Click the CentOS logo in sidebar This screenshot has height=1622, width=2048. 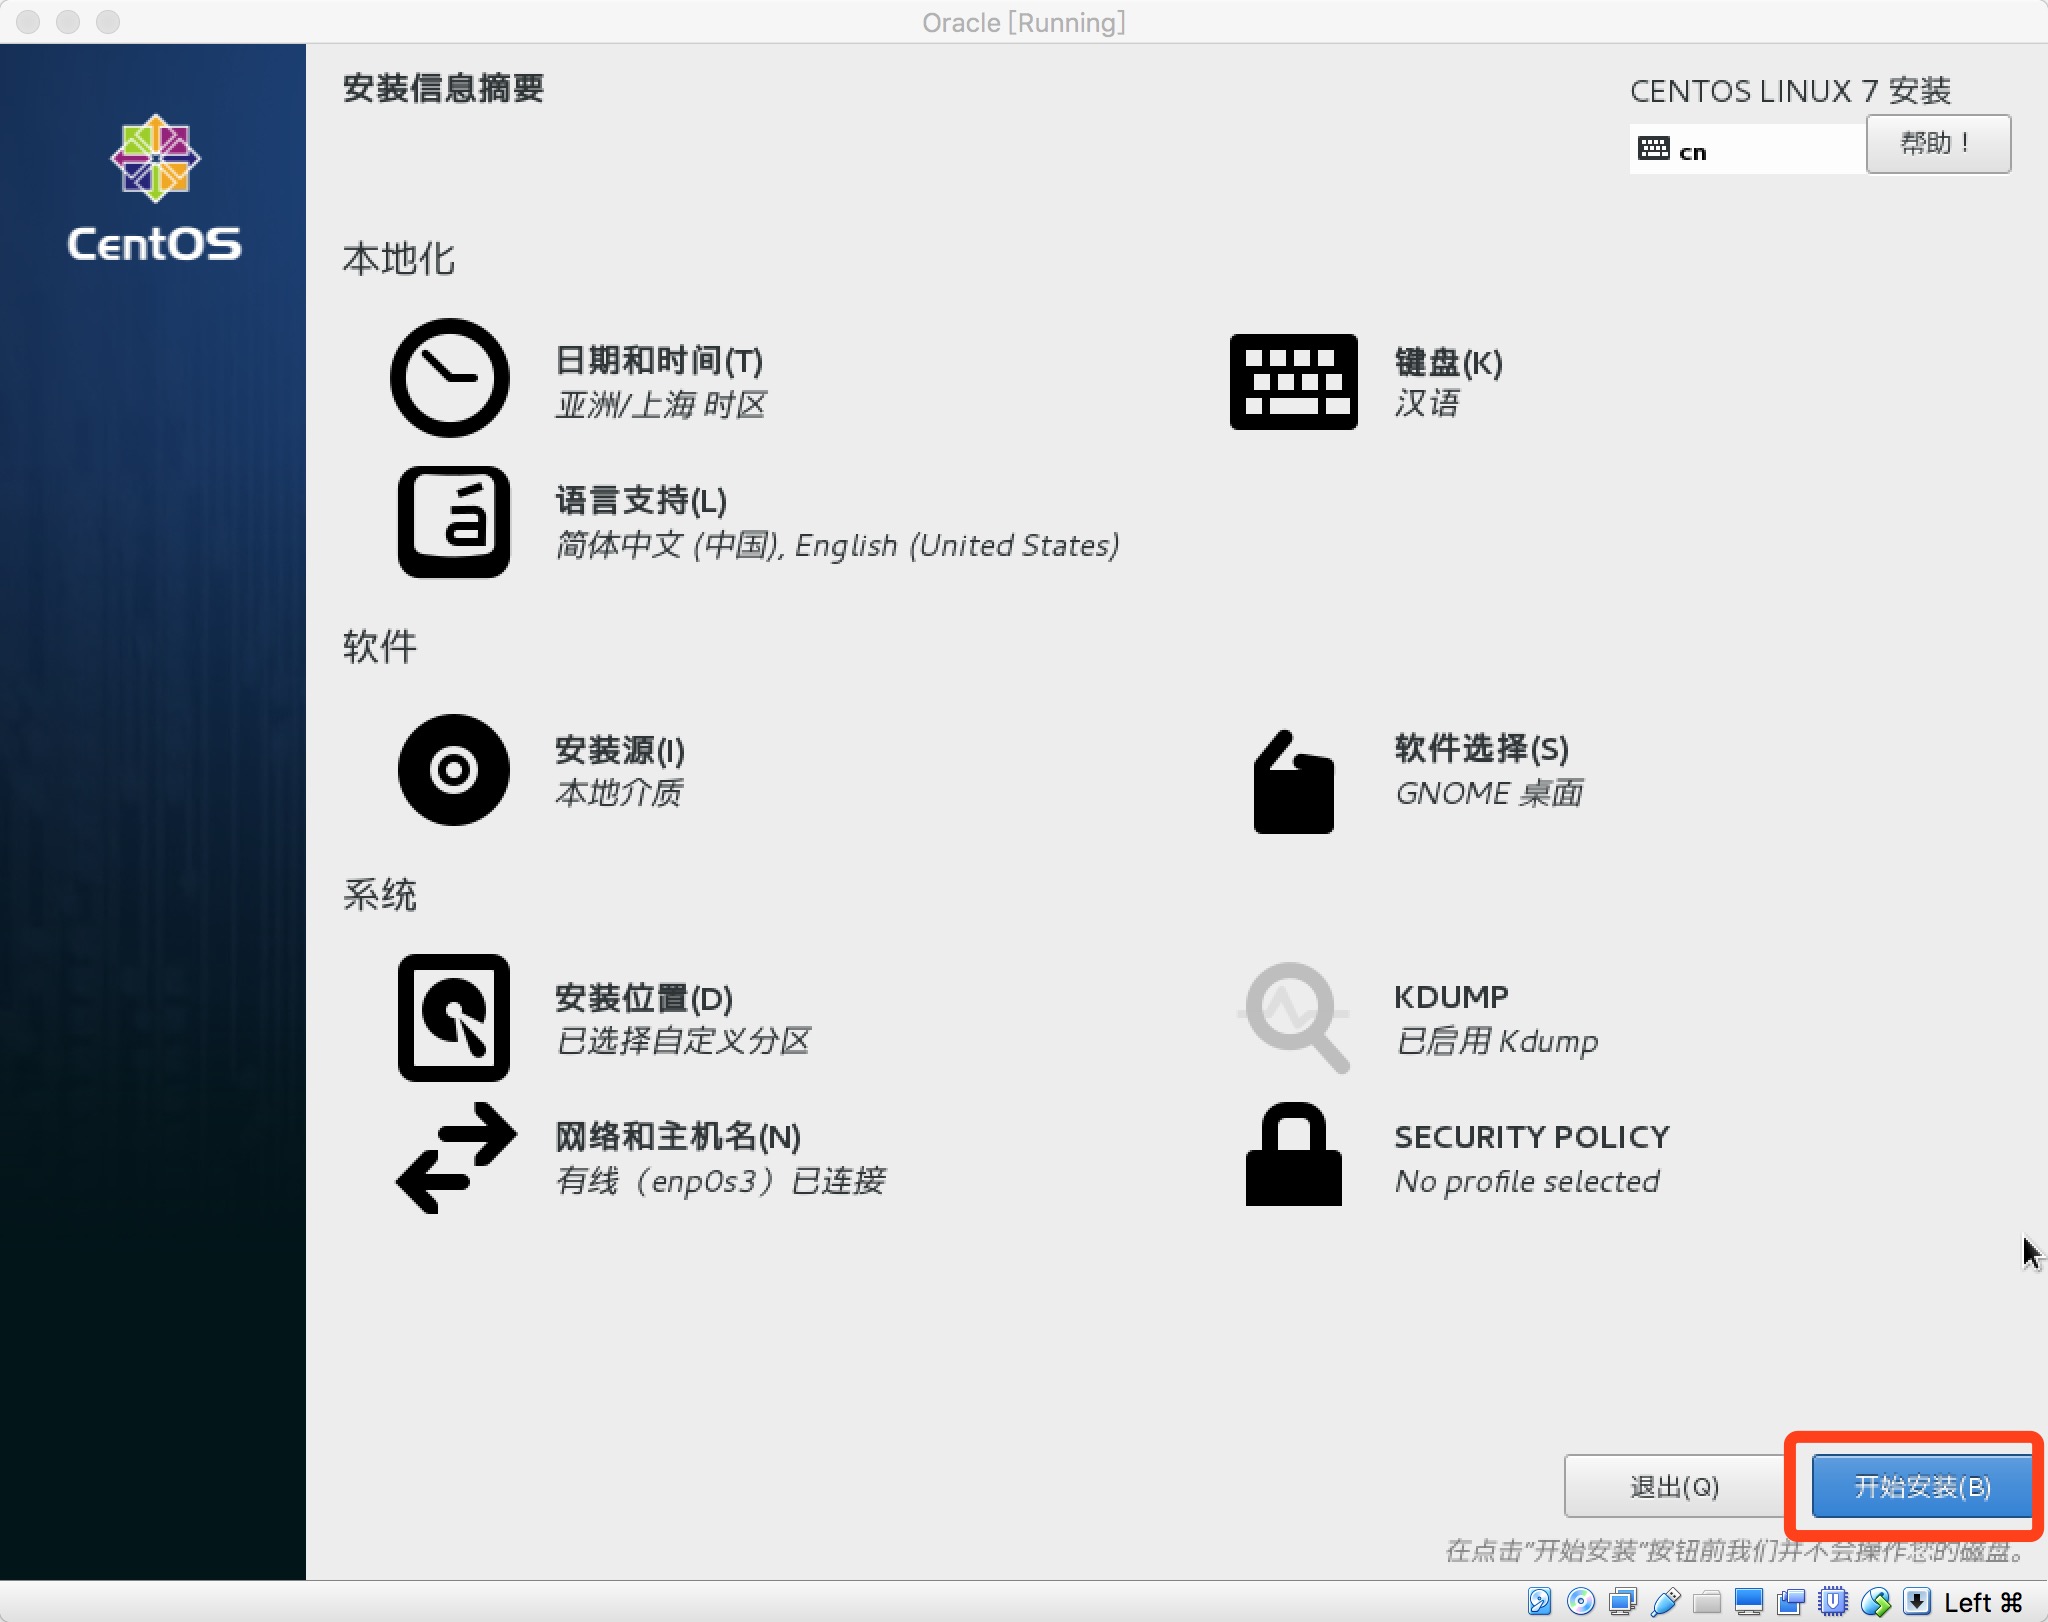[154, 188]
